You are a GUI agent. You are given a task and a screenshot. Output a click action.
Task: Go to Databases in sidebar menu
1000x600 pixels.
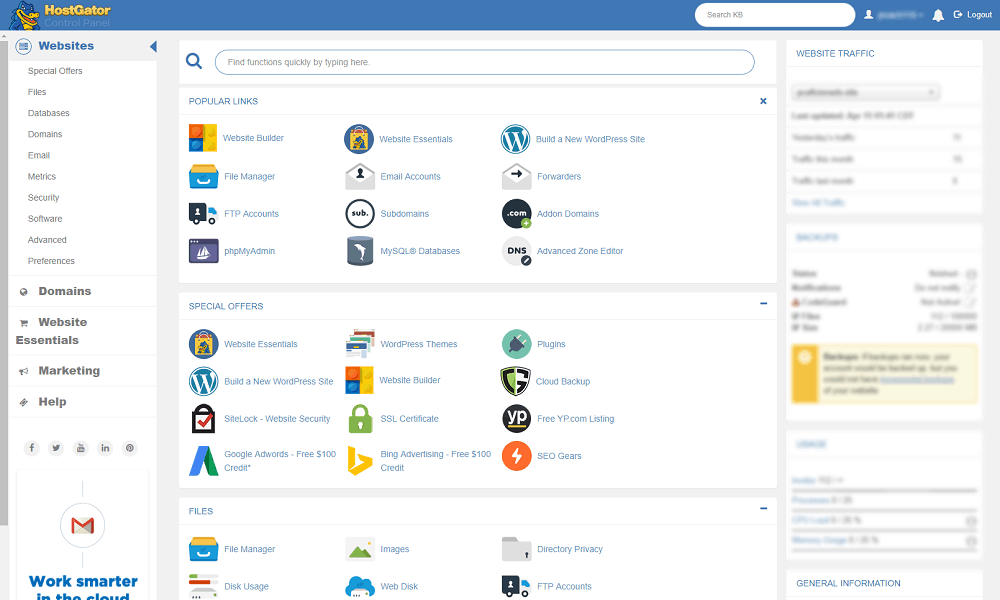point(48,113)
